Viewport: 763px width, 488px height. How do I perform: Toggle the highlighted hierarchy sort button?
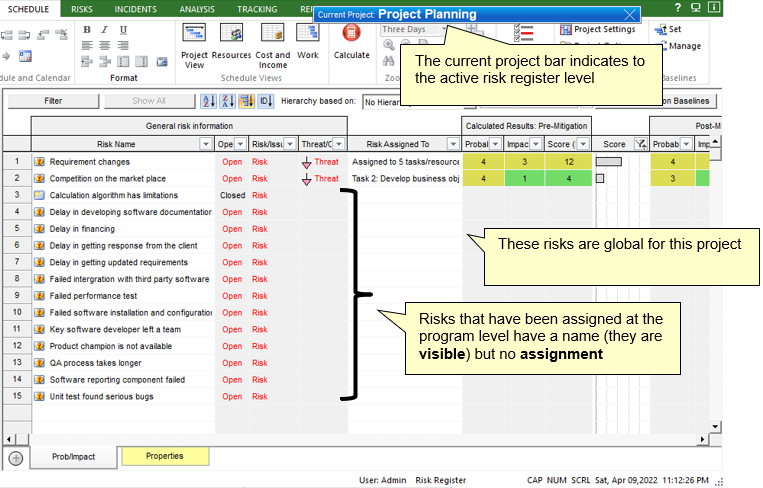[x=247, y=101]
